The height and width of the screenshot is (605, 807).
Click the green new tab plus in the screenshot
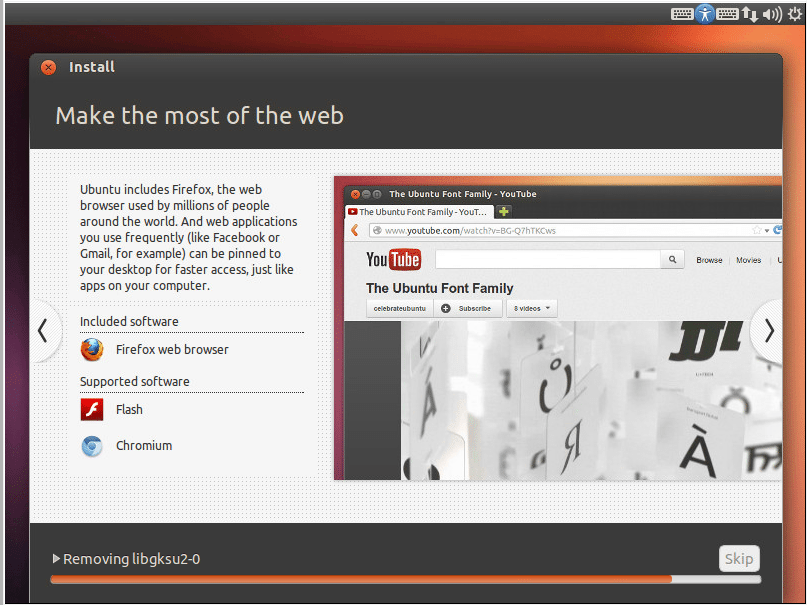(x=504, y=211)
